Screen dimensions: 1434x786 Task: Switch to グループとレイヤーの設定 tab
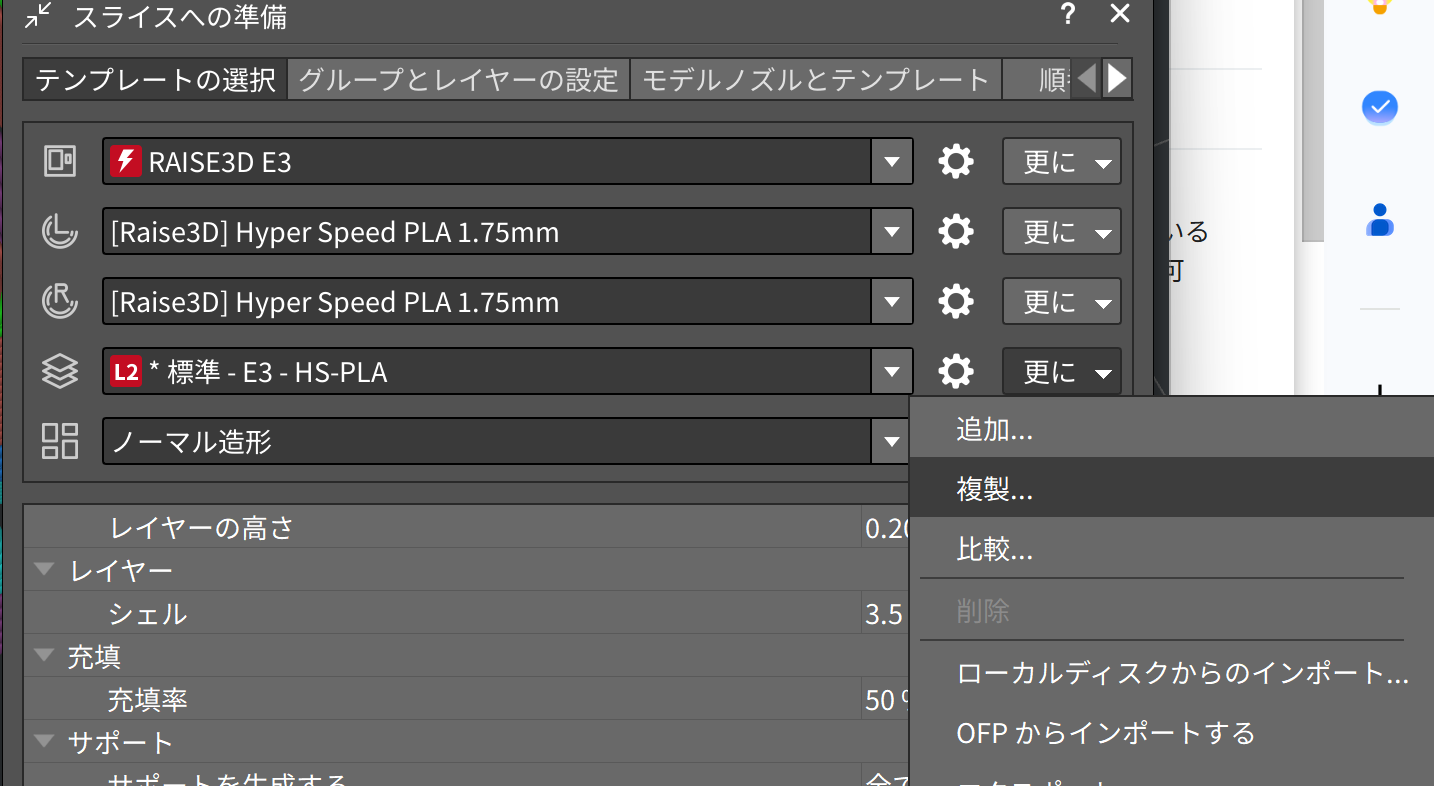(459, 79)
